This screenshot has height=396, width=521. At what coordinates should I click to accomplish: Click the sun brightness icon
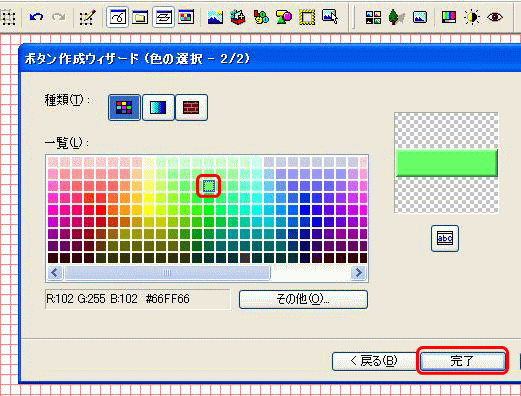click(472, 17)
